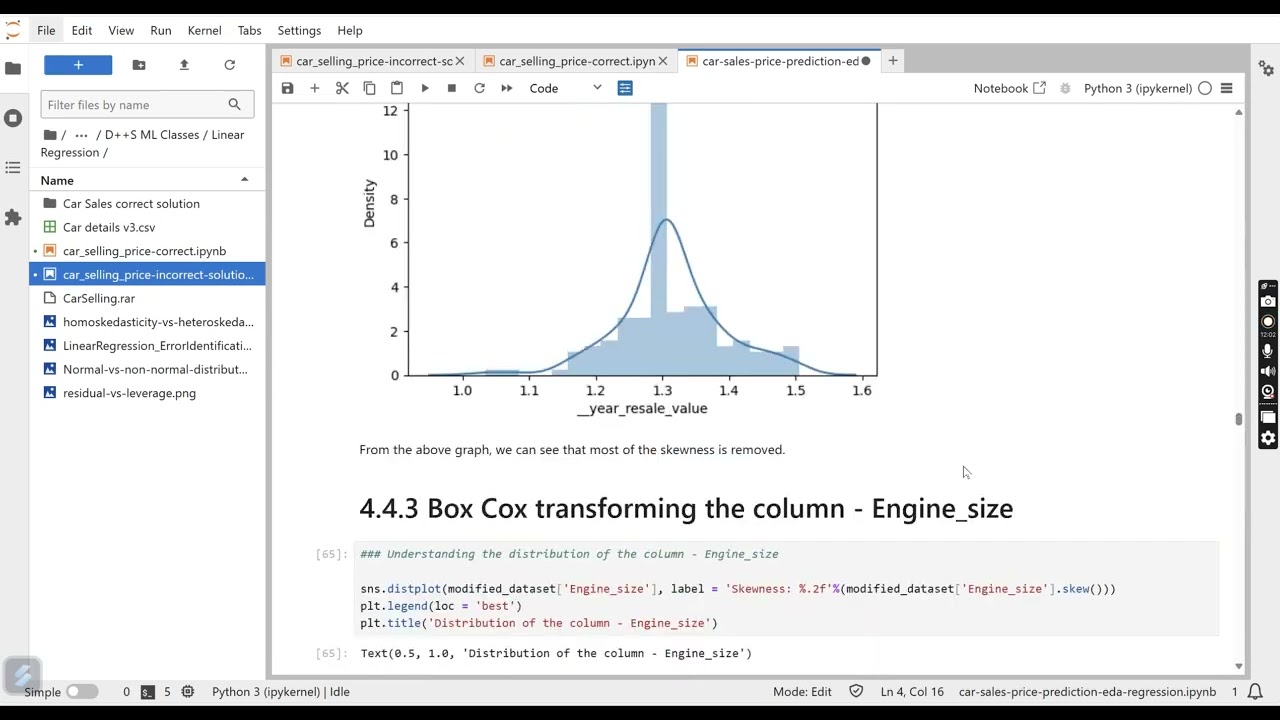Open the Edit menu
The image size is (1280, 720).
pos(82,30)
